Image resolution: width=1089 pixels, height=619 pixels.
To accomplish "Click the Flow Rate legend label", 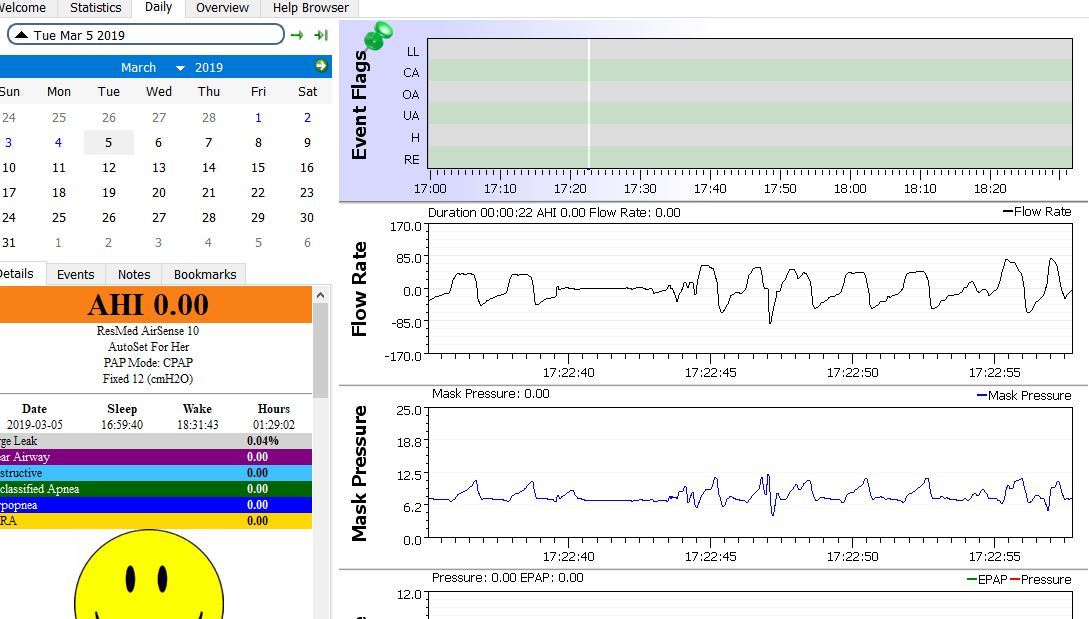I will [x=1037, y=211].
